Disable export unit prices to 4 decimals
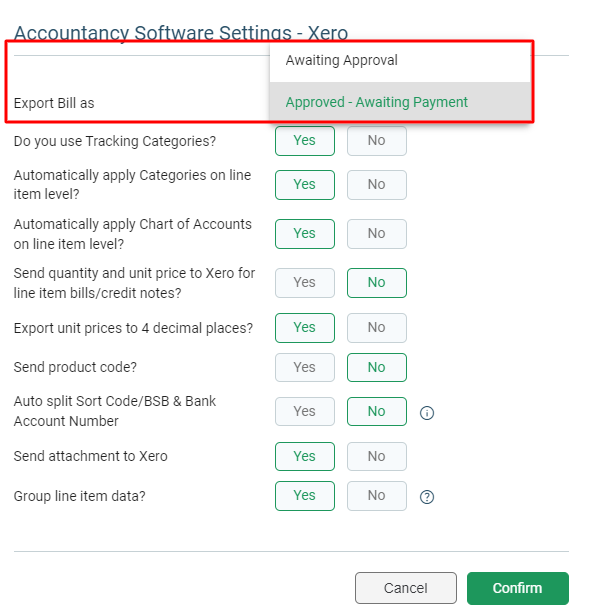602x615 pixels. 376,328
